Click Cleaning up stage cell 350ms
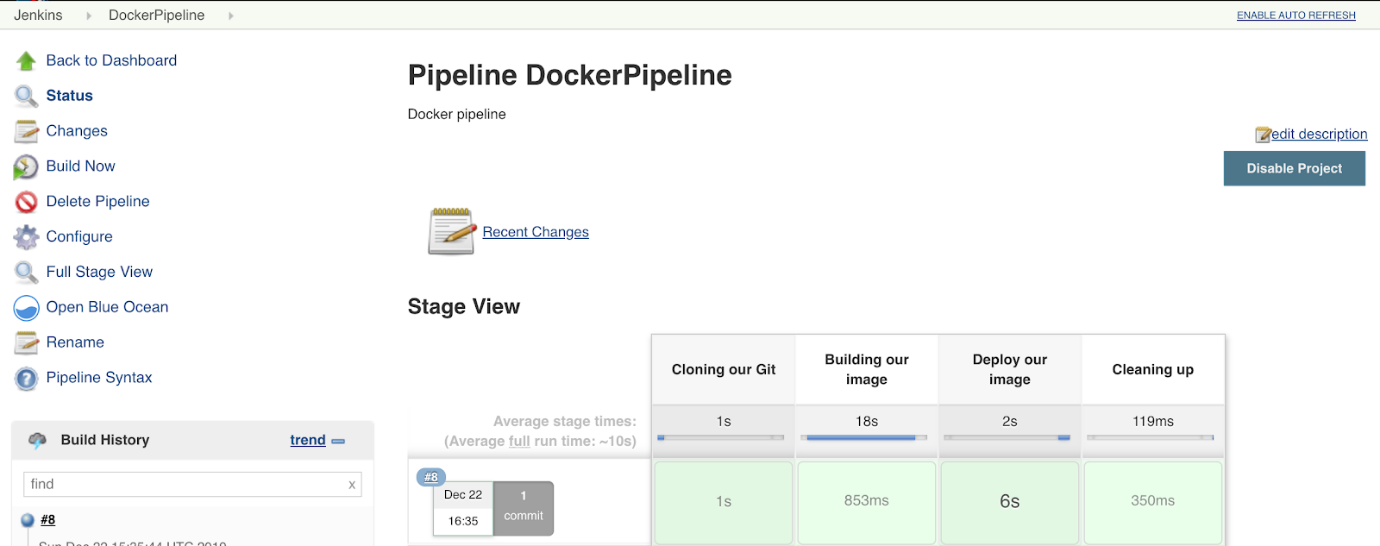 point(1152,501)
